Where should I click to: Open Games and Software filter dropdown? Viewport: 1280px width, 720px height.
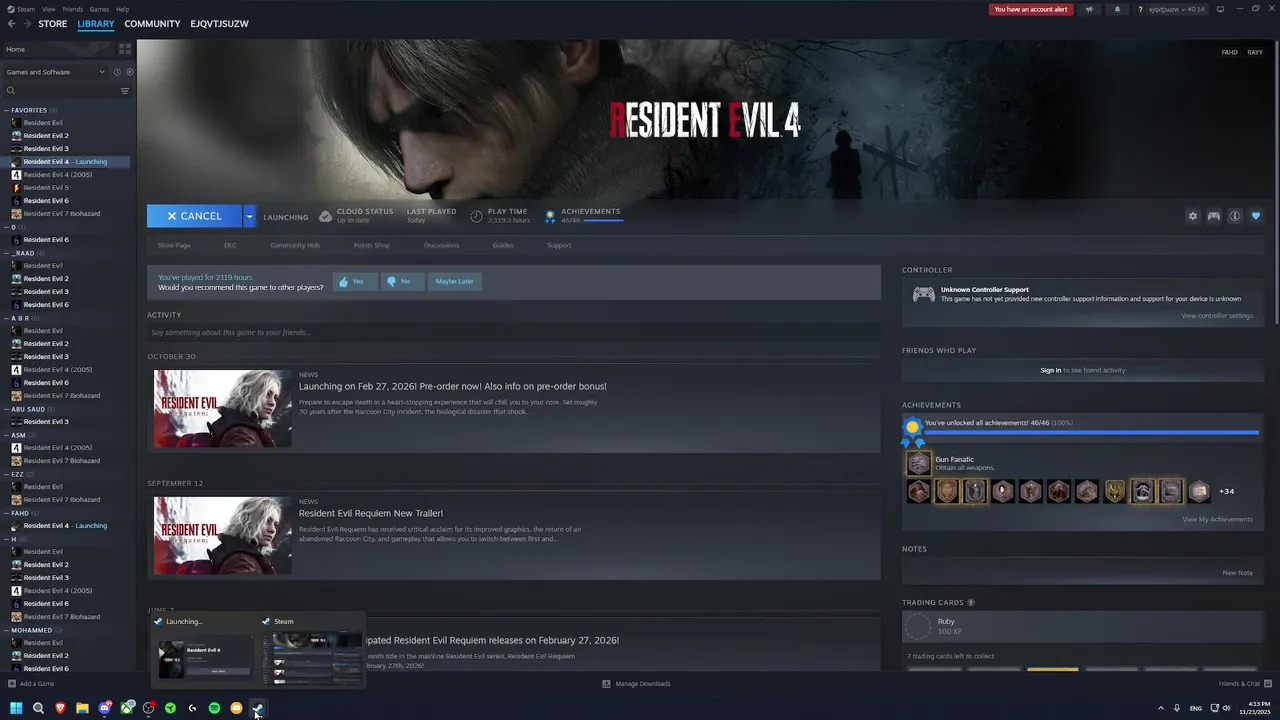pyautogui.click(x=55, y=72)
